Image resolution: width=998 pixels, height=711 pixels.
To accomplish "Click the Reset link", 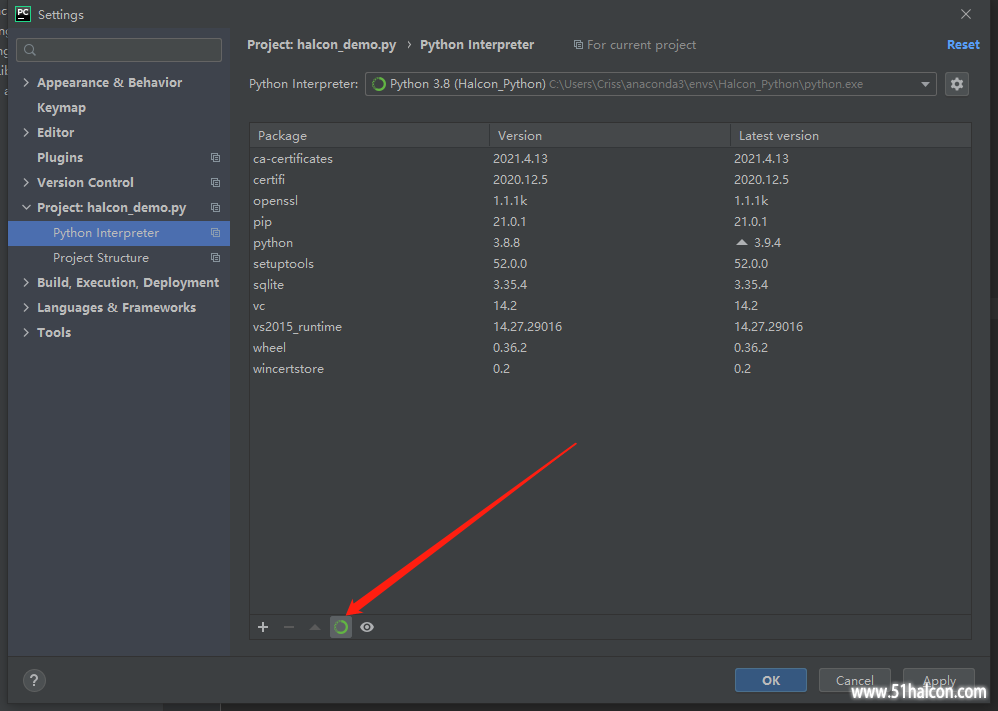I will [963, 45].
